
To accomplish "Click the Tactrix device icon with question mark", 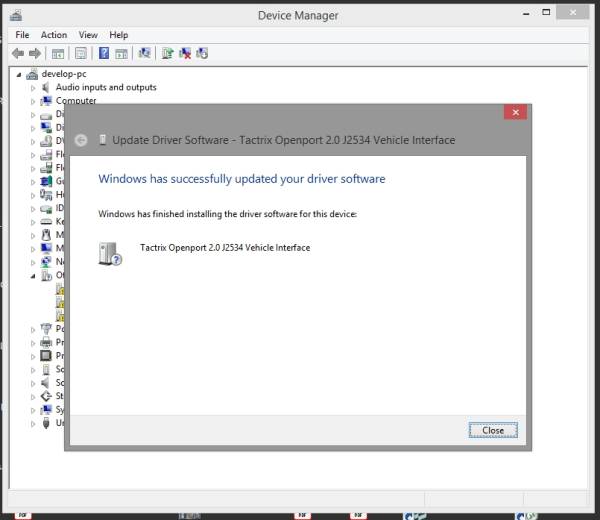I will click(110, 254).
